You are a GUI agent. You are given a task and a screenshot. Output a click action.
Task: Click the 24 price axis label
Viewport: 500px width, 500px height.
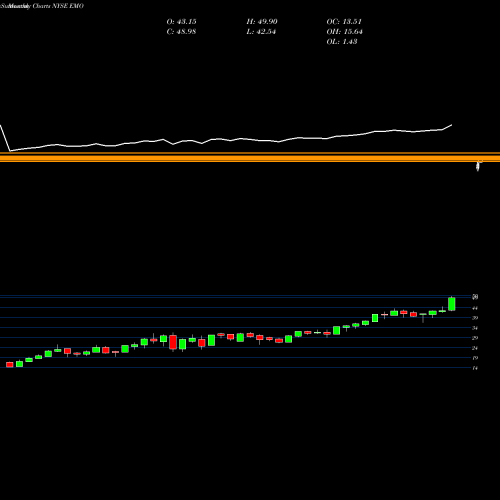(x=475, y=348)
